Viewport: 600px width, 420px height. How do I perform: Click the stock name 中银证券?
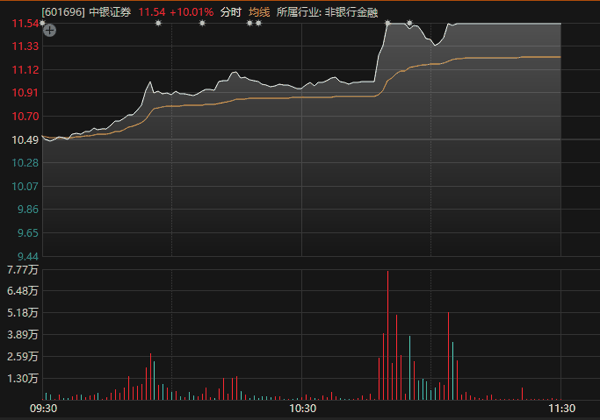pyautogui.click(x=110, y=12)
